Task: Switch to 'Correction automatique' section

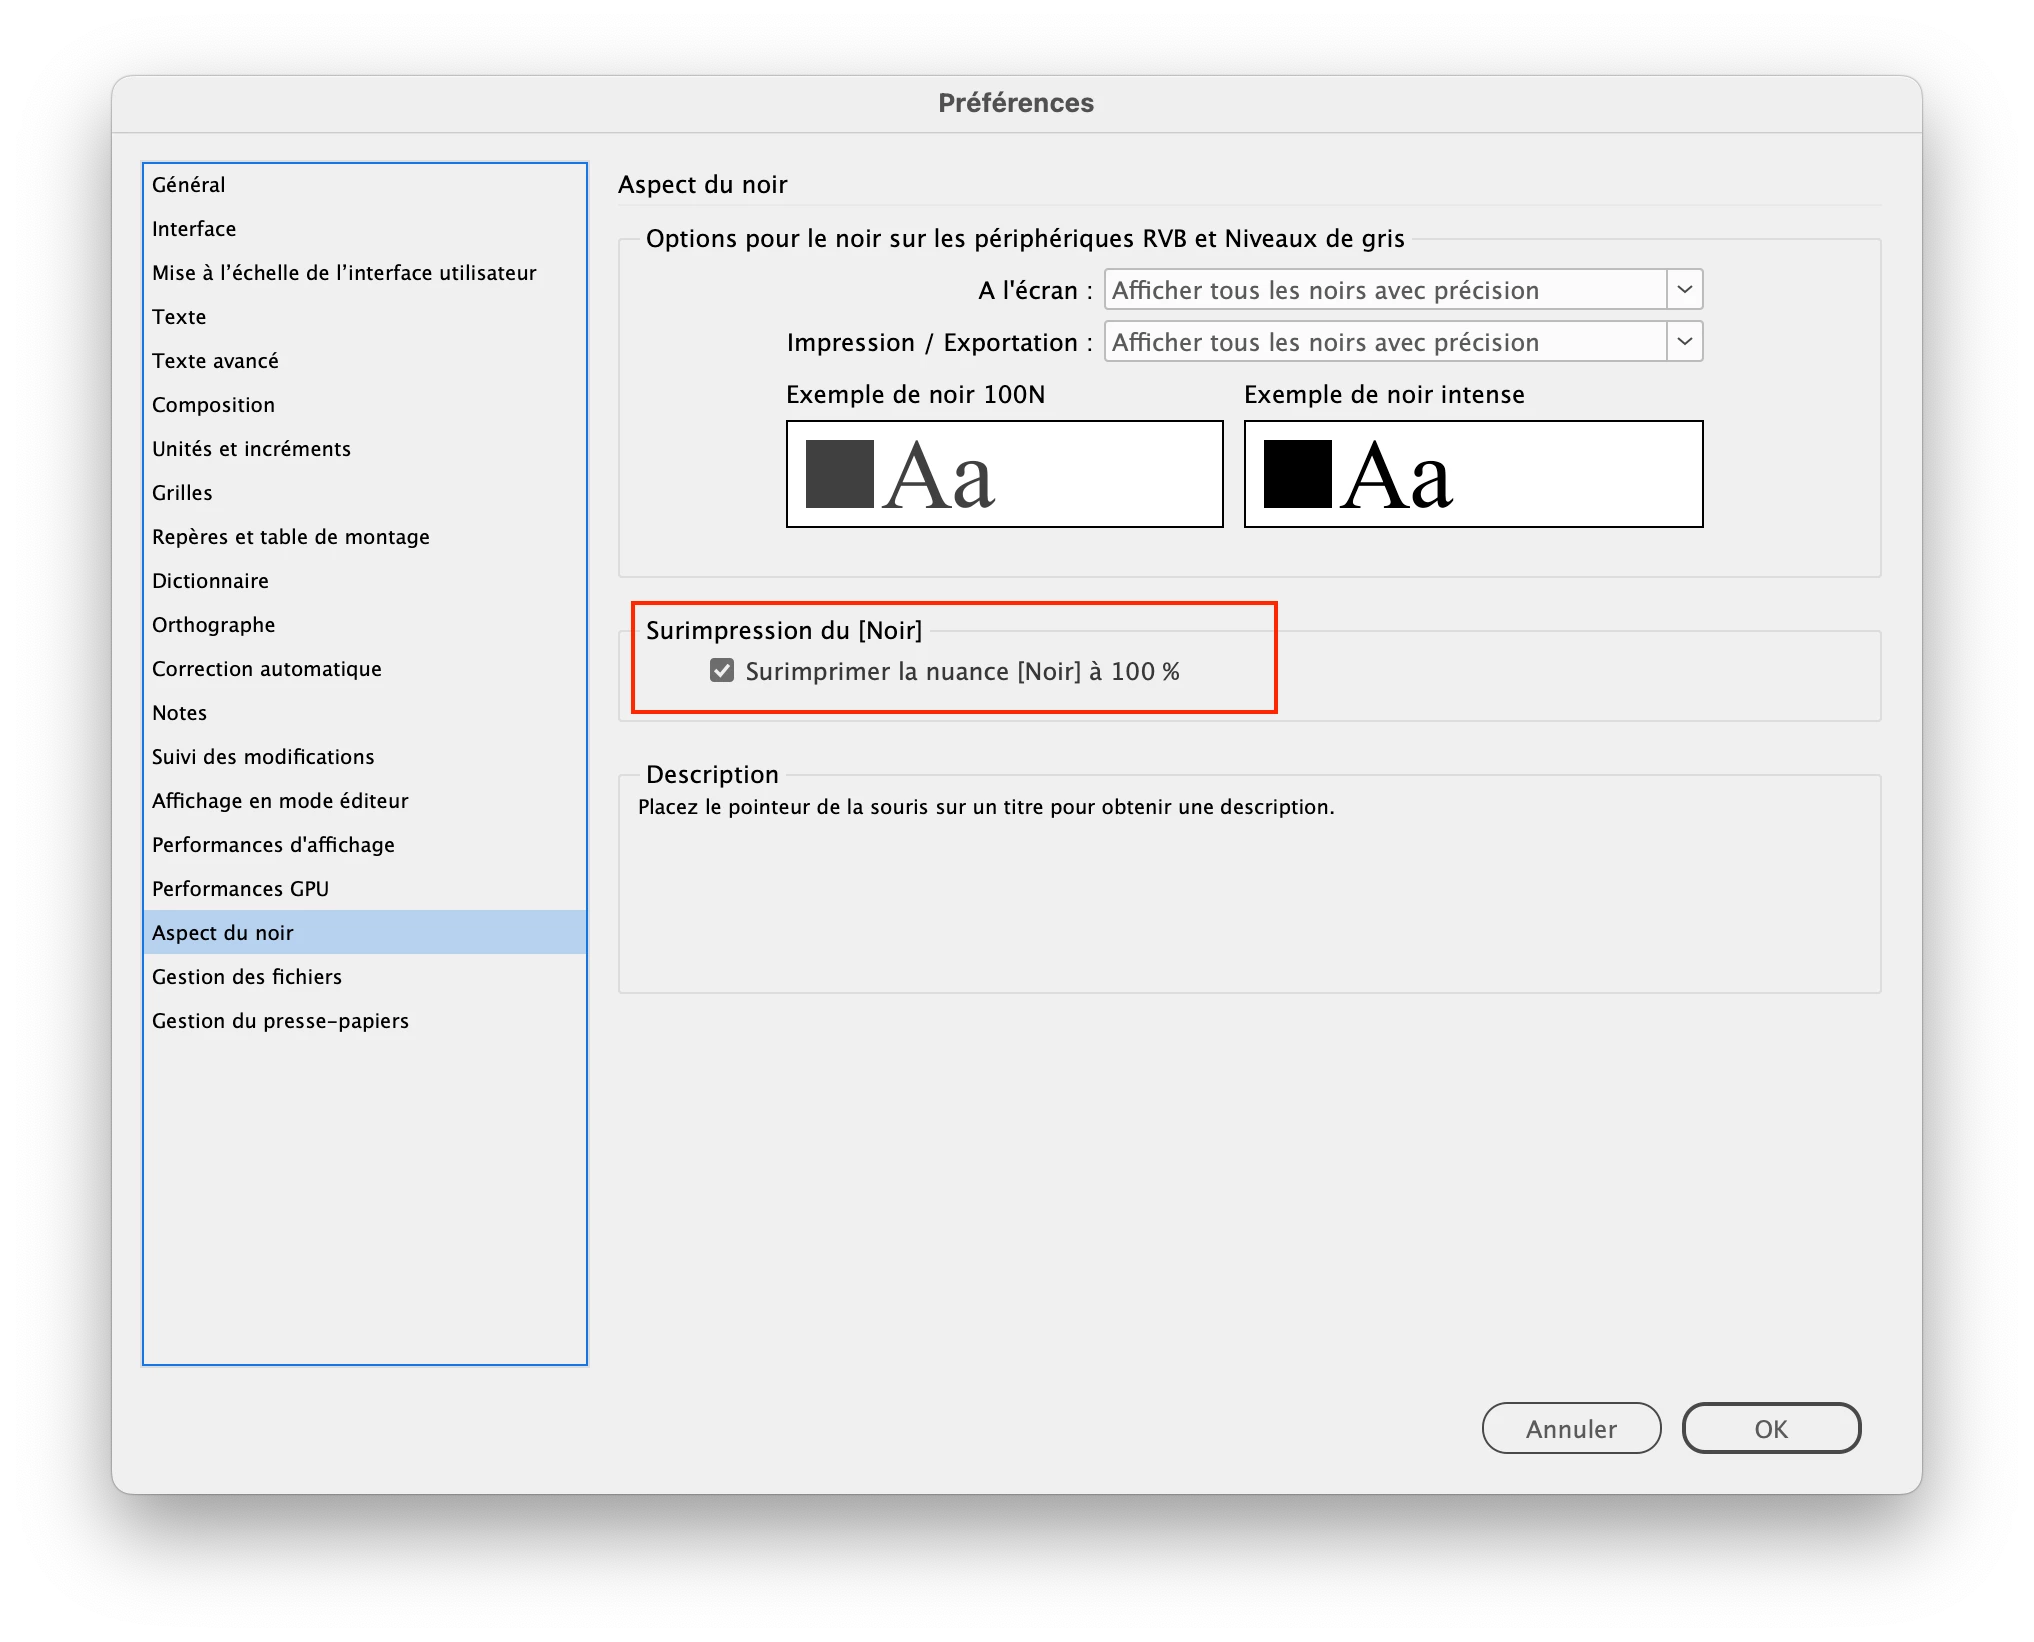Action: tap(266, 669)
